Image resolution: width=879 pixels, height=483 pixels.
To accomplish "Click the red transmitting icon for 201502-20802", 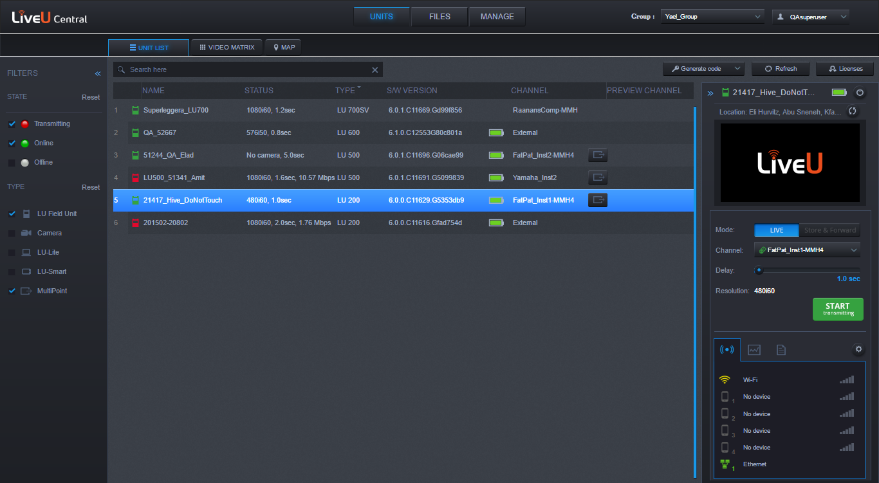I will [135, 222].
